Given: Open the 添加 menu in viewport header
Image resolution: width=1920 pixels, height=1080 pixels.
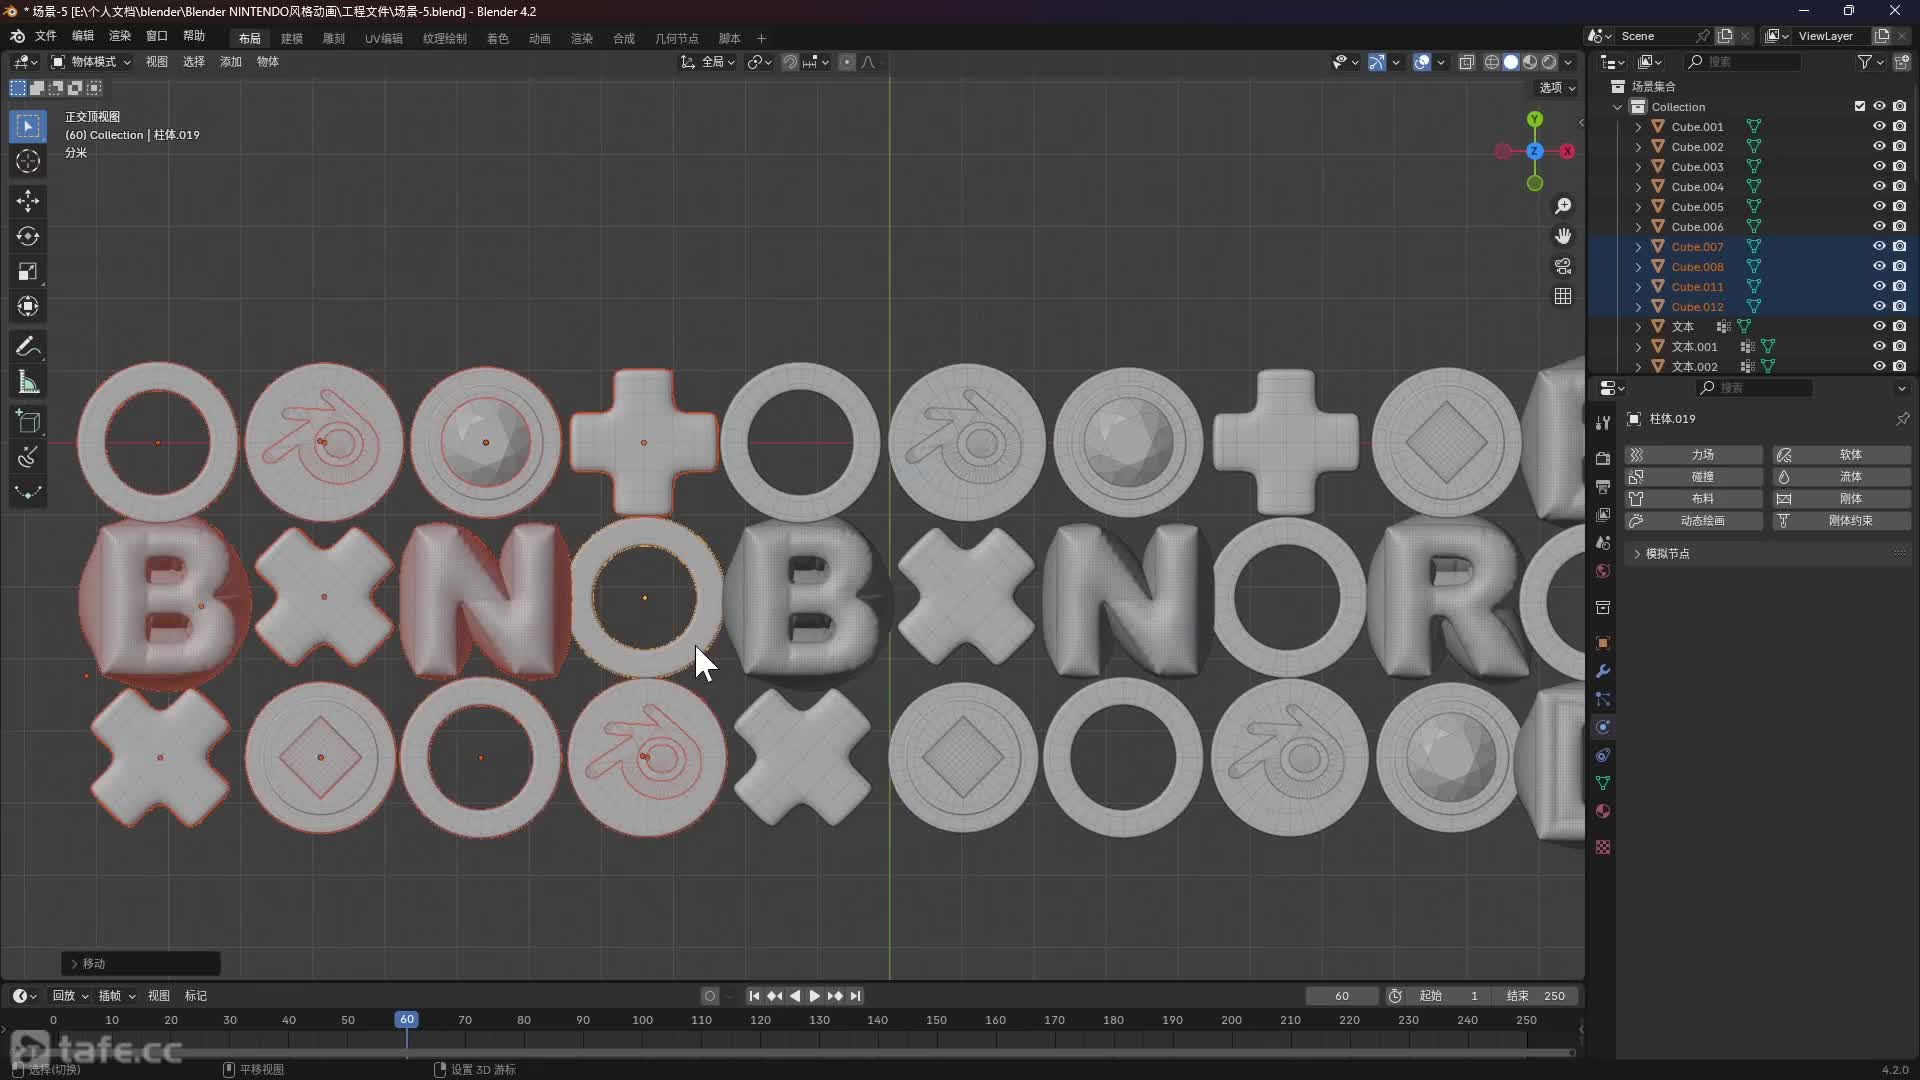Looking at the screenshot, I should [x=231, y=62].
